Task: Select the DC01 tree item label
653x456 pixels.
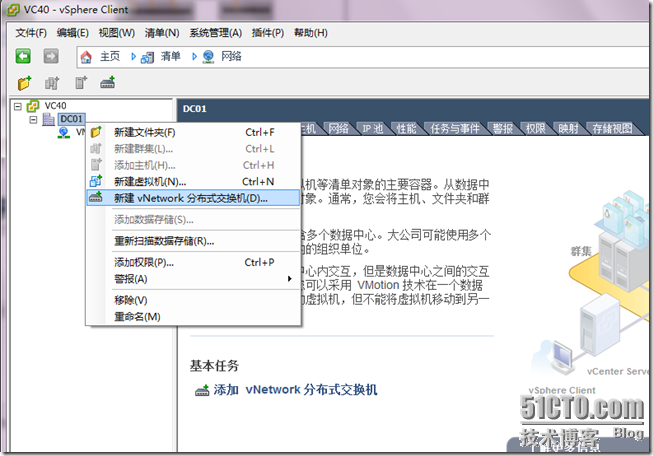Action: (71, 119)
